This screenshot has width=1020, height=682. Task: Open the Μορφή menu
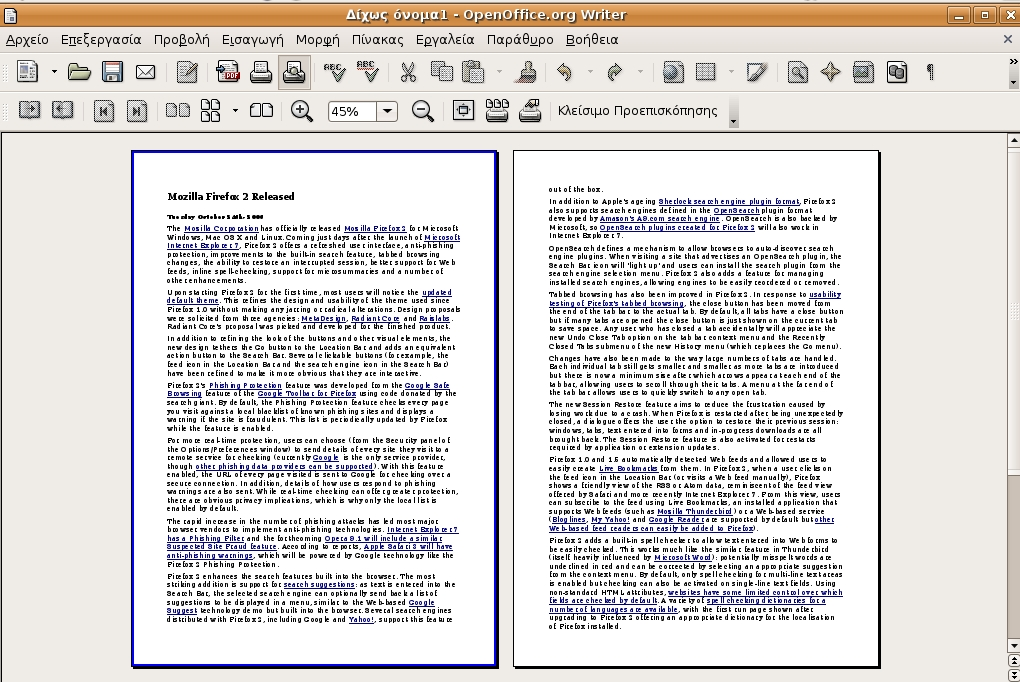(x=317, y=40)
